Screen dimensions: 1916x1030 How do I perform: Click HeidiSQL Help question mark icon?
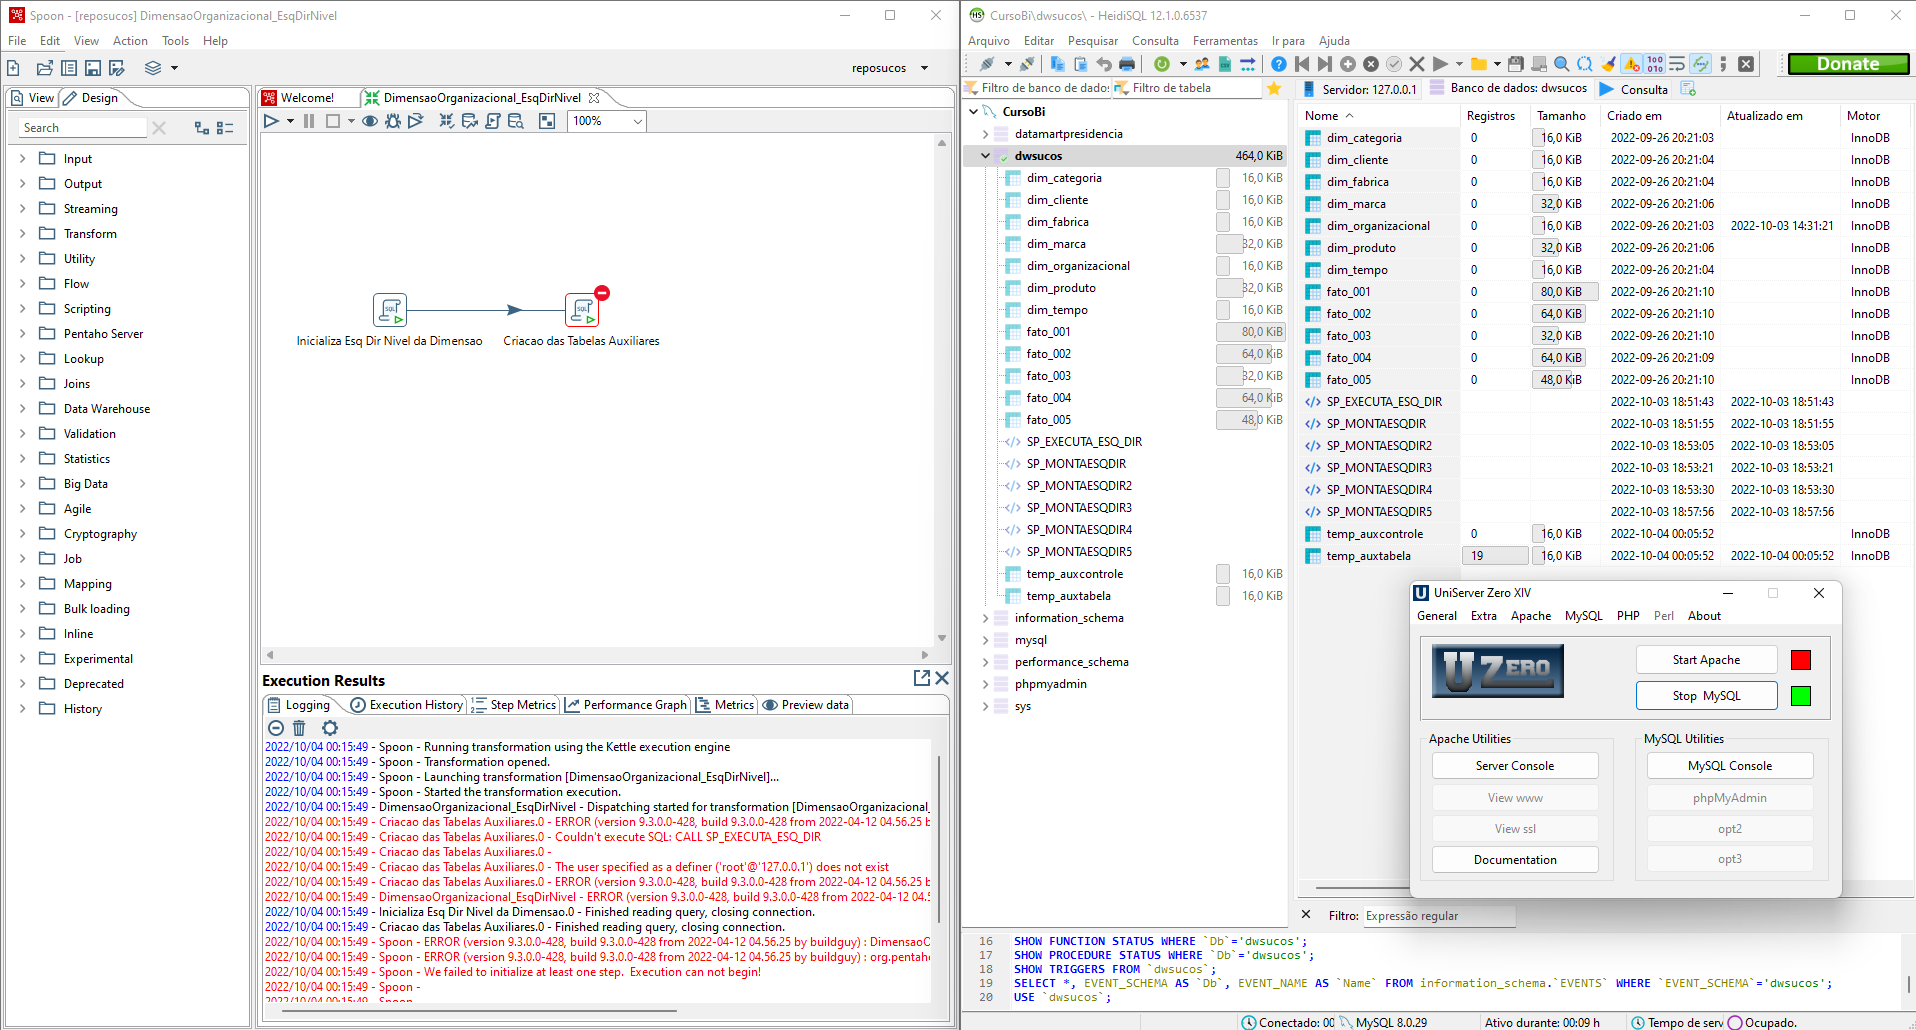1279,64
